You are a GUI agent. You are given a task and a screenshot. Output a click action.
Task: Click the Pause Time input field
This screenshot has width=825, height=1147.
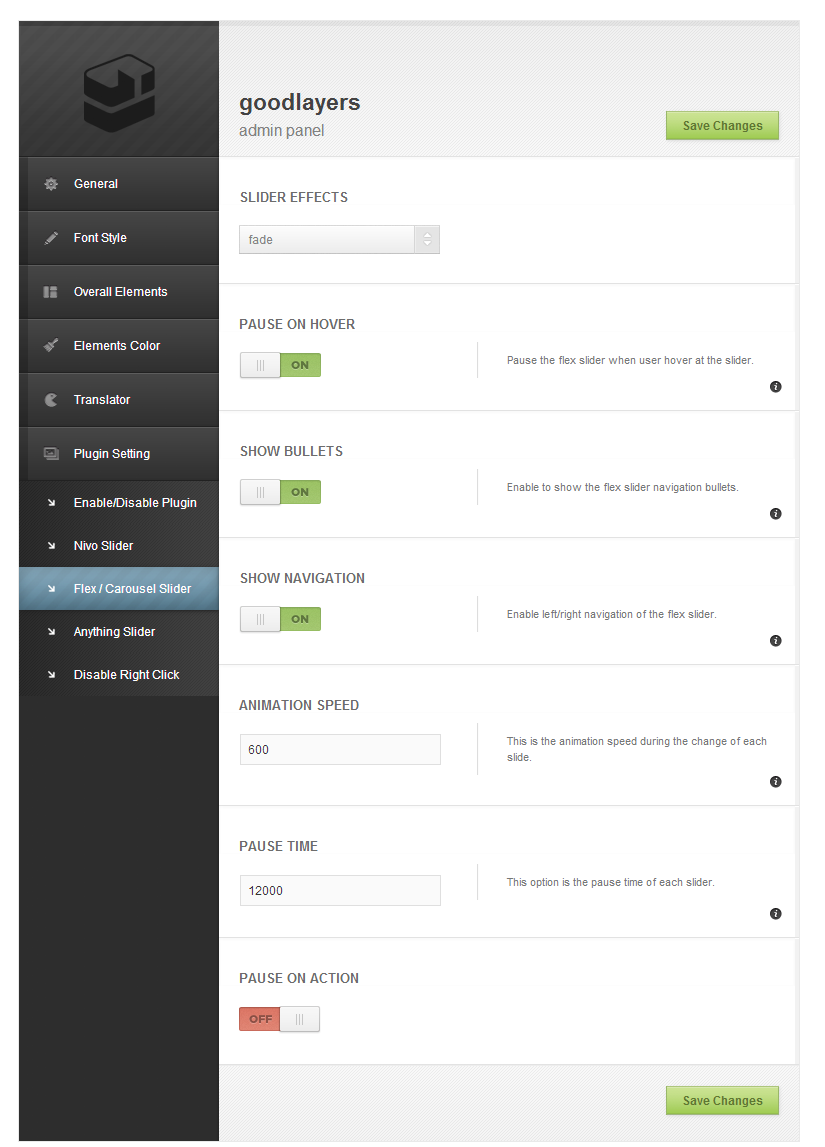340,890
